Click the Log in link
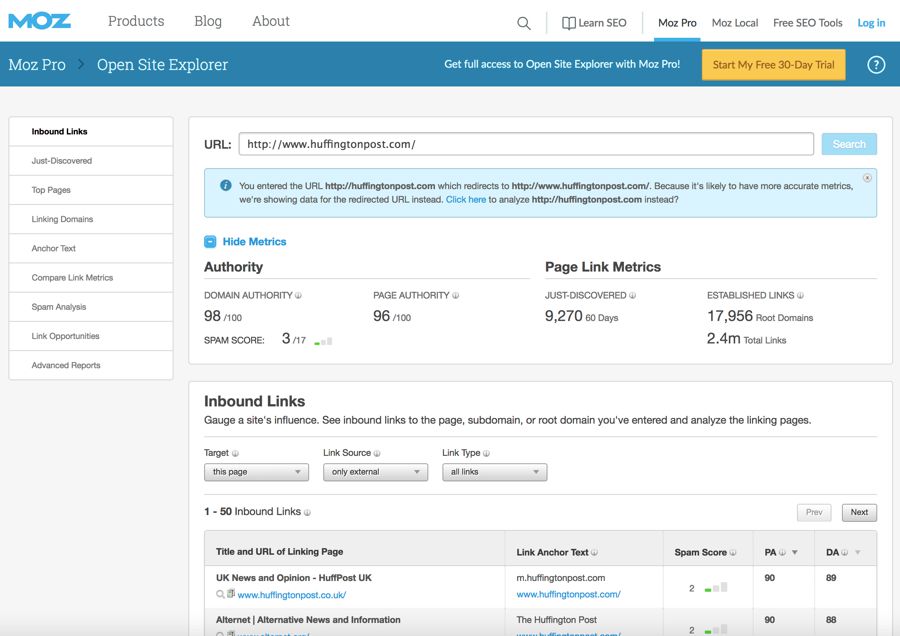The width and height of the screenshot is (900, 636). [871, 23]
